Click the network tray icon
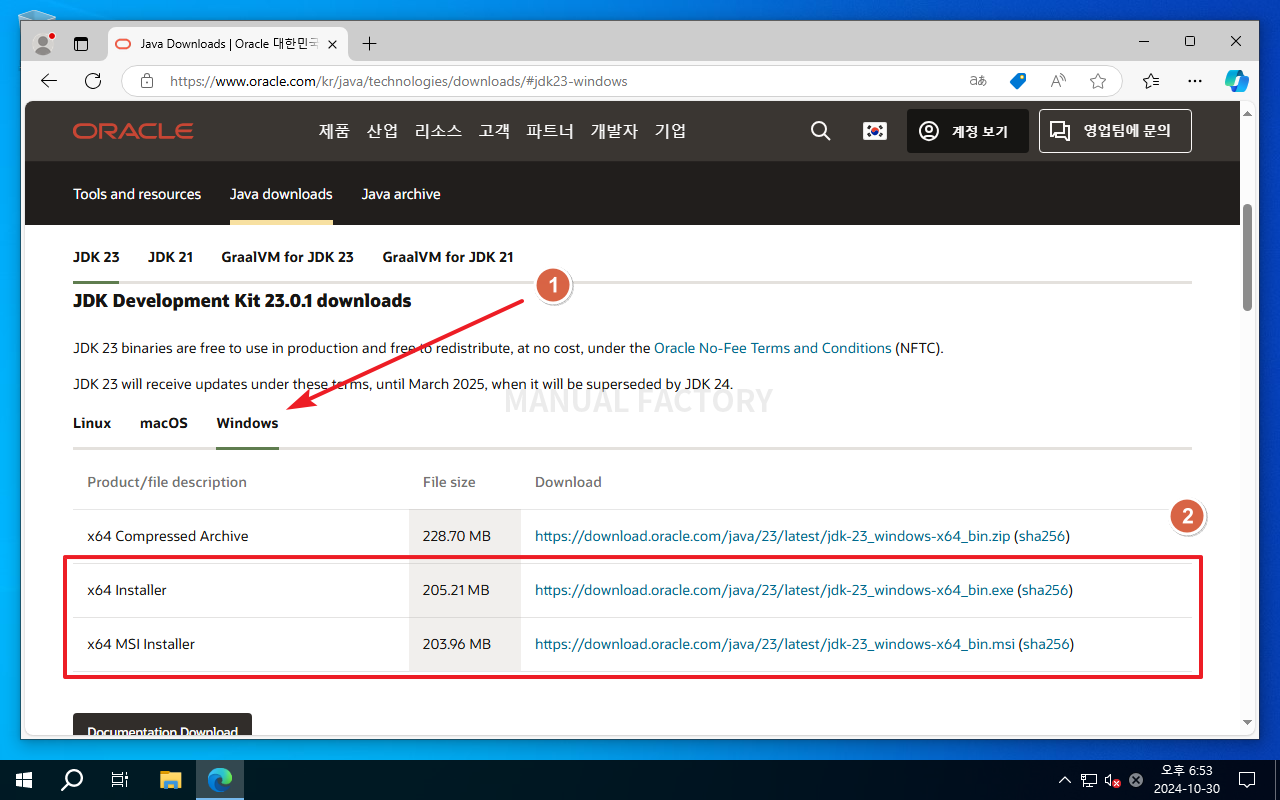This screenshot has height=800, width=1280. pyautogui.click(x=1088, y=779)
